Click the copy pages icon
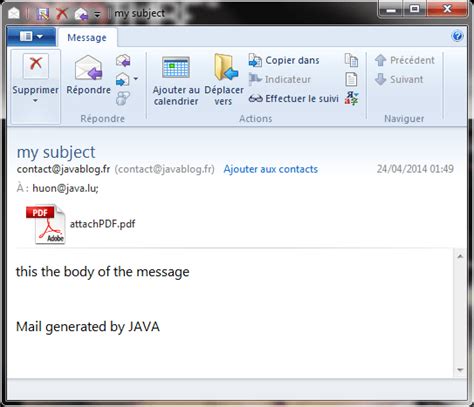 [x=351, y=60]
